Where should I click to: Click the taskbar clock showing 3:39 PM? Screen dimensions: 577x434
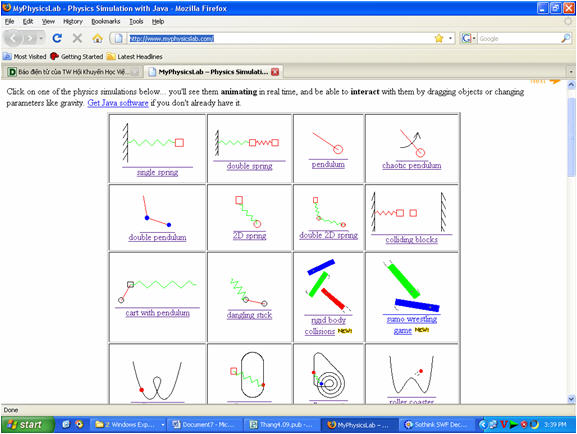click(x=555, y=425)
